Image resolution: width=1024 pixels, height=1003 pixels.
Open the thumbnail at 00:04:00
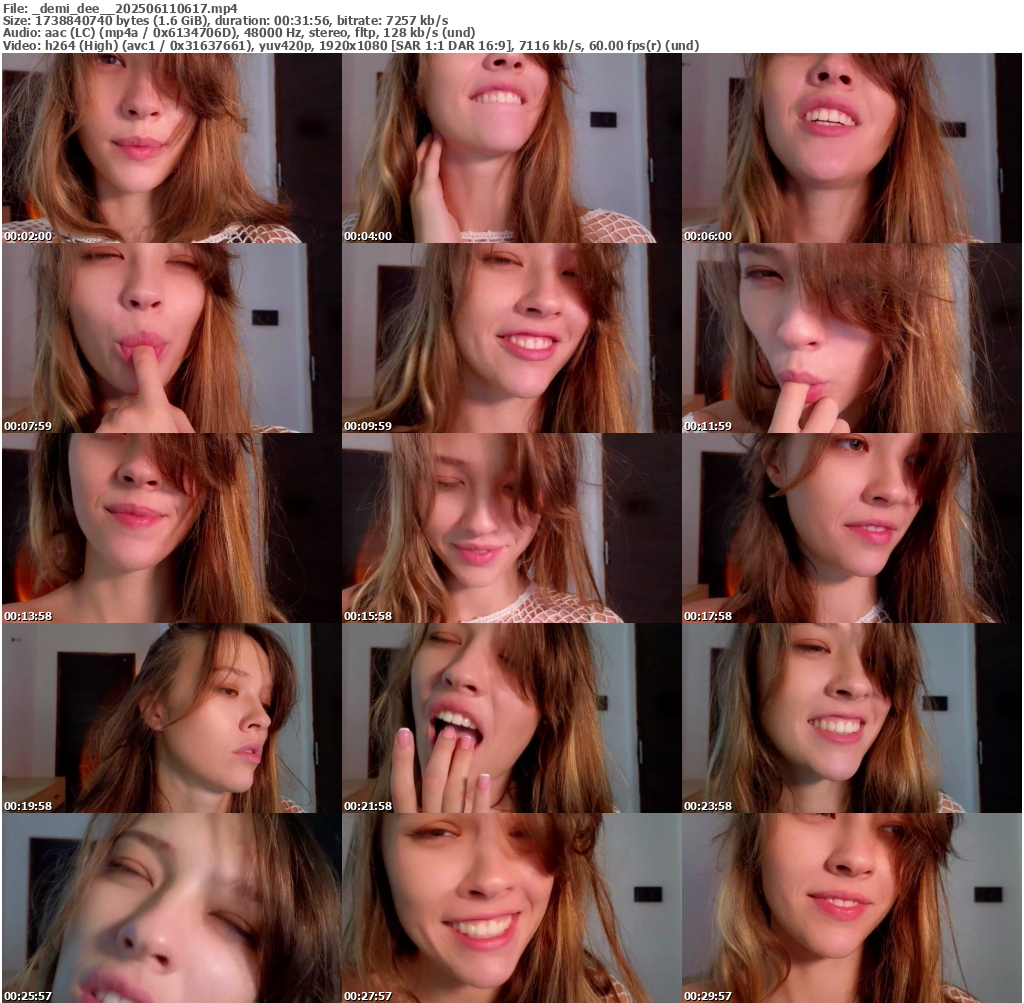click(x=511, y=148)
